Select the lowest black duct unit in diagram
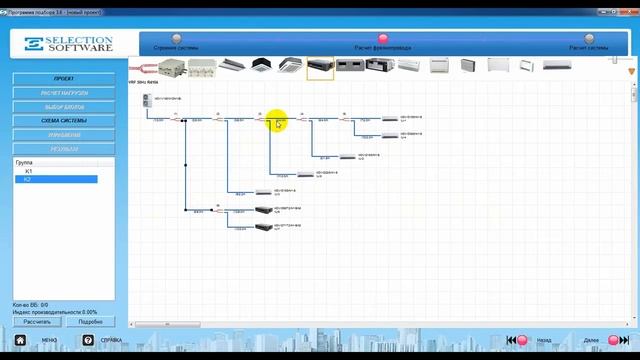Image resolution: width=640 pixels, height=360 pixels. click(x=264, y=227)
